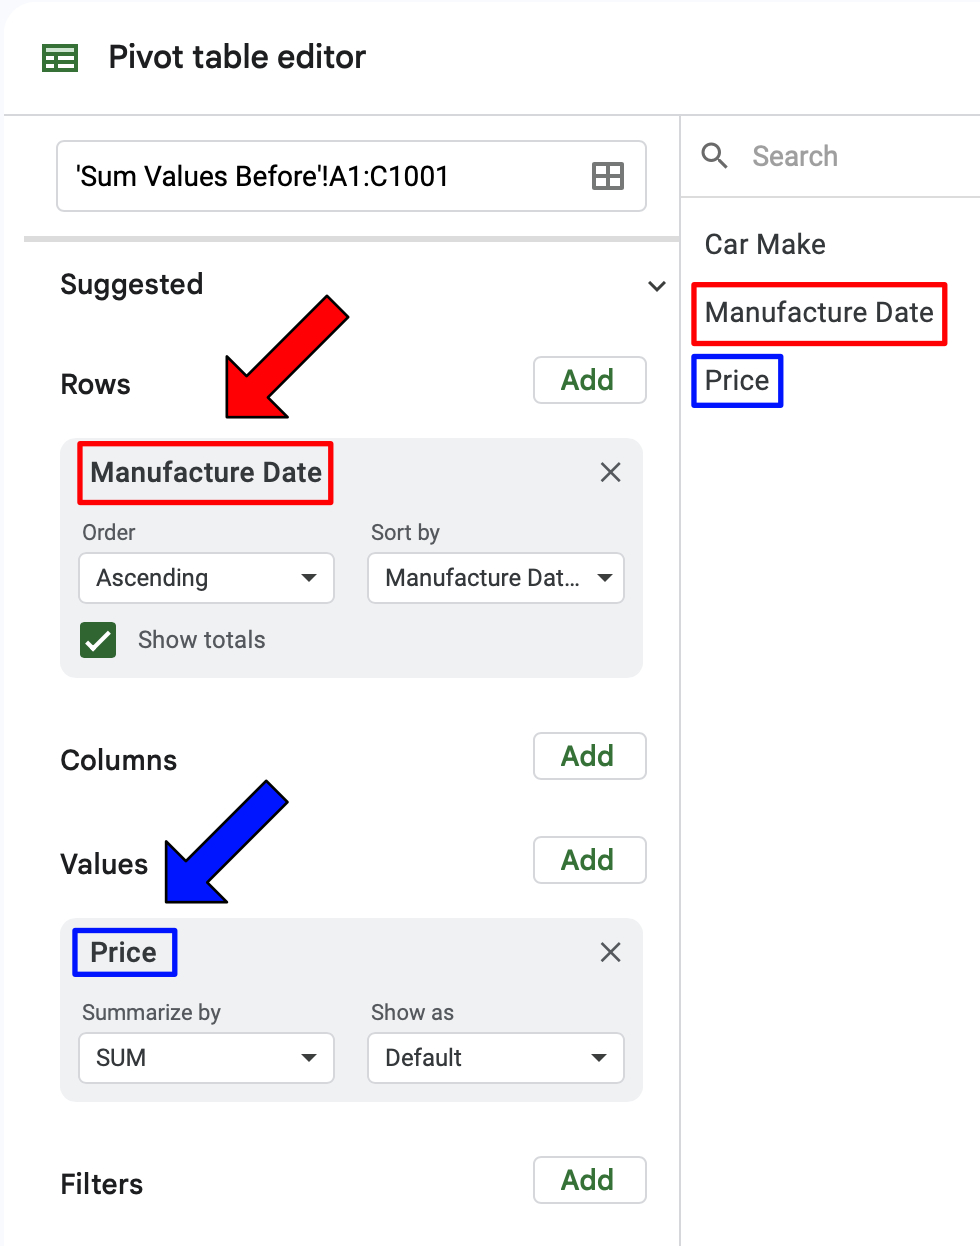This screenshot has width=980, height=1246.
Task: Click the green spreadsheet icon beside Pivot table editor
Action: 59,57
